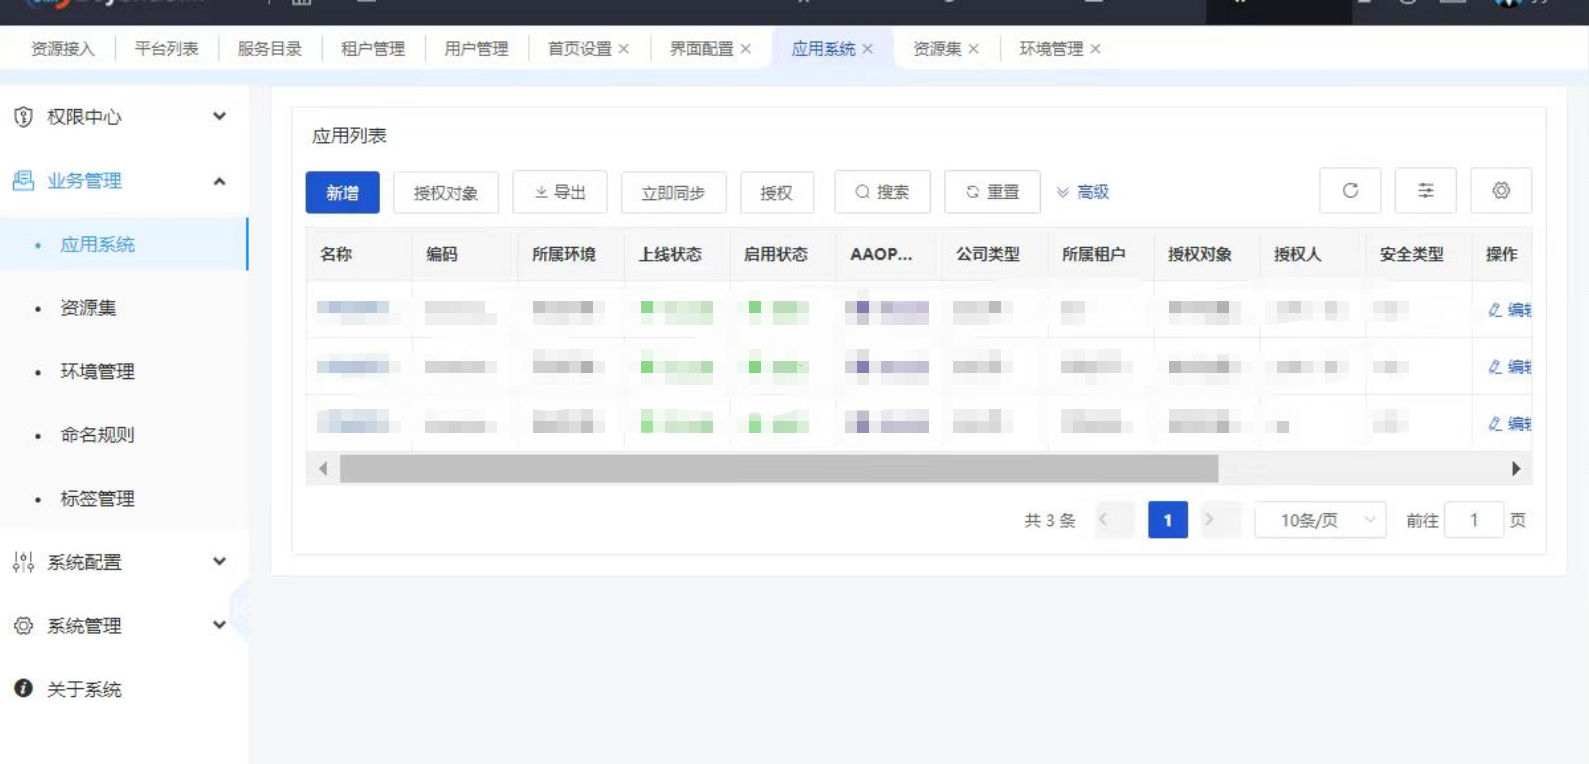Open 标签管理 in the sidebar
The image size is (1589, 764).
pos(124,499)
